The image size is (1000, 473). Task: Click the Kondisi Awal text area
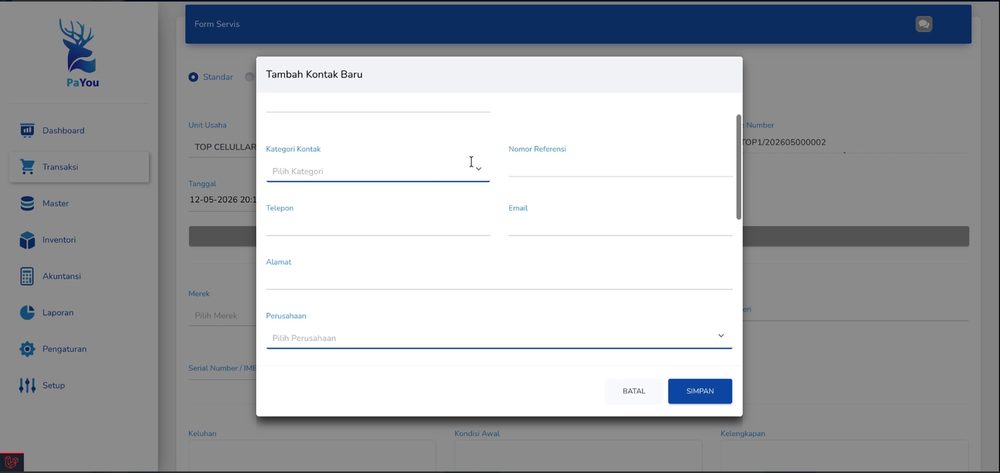click(578, 456)
